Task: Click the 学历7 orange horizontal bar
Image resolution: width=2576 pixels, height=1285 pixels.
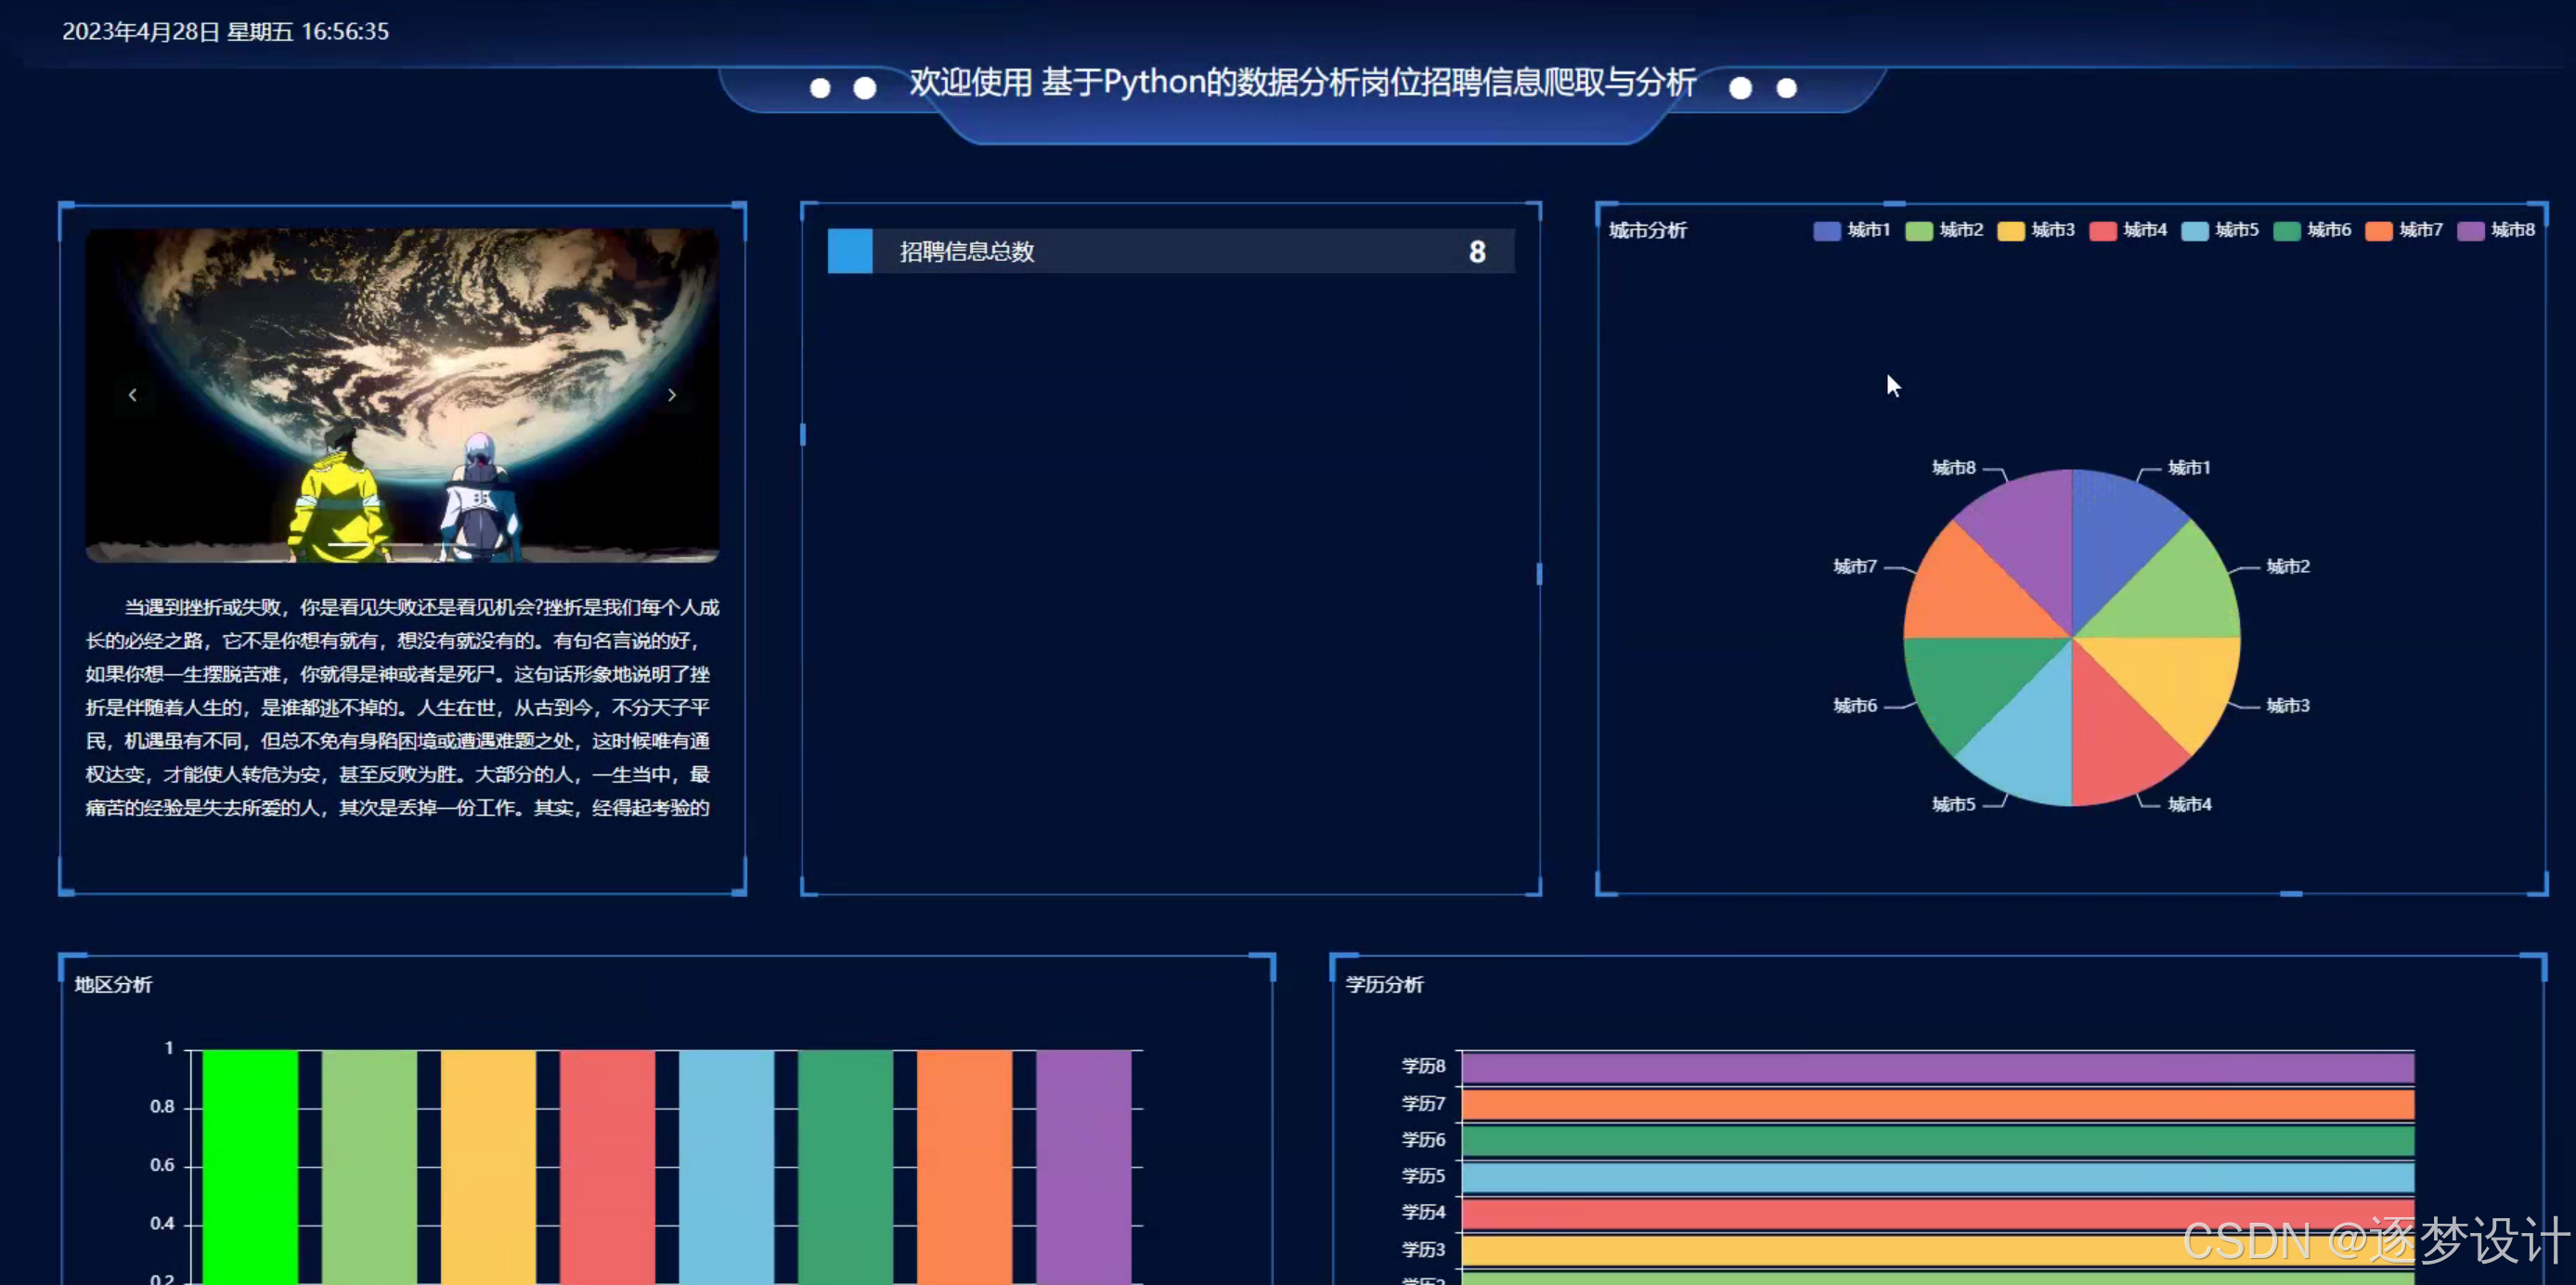Action: pyautogui.click(x=1938, y=1104)
